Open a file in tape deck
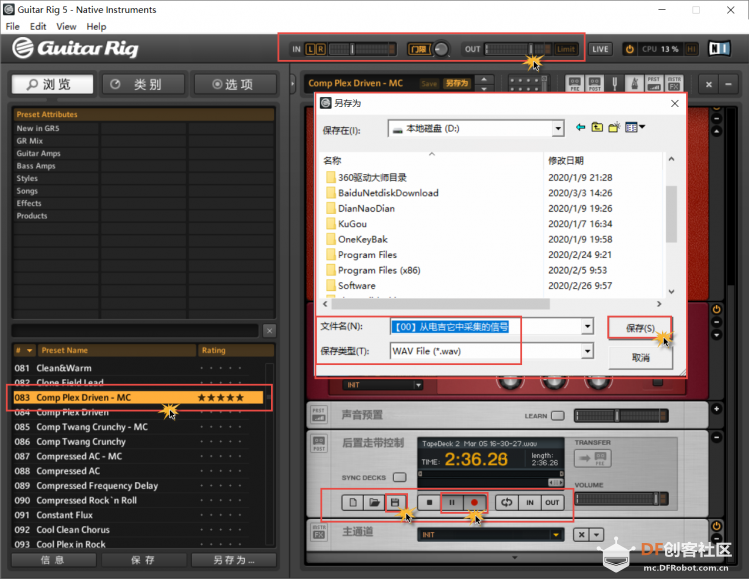This screenshot has height=579, width=749. [x=374, y=503]
